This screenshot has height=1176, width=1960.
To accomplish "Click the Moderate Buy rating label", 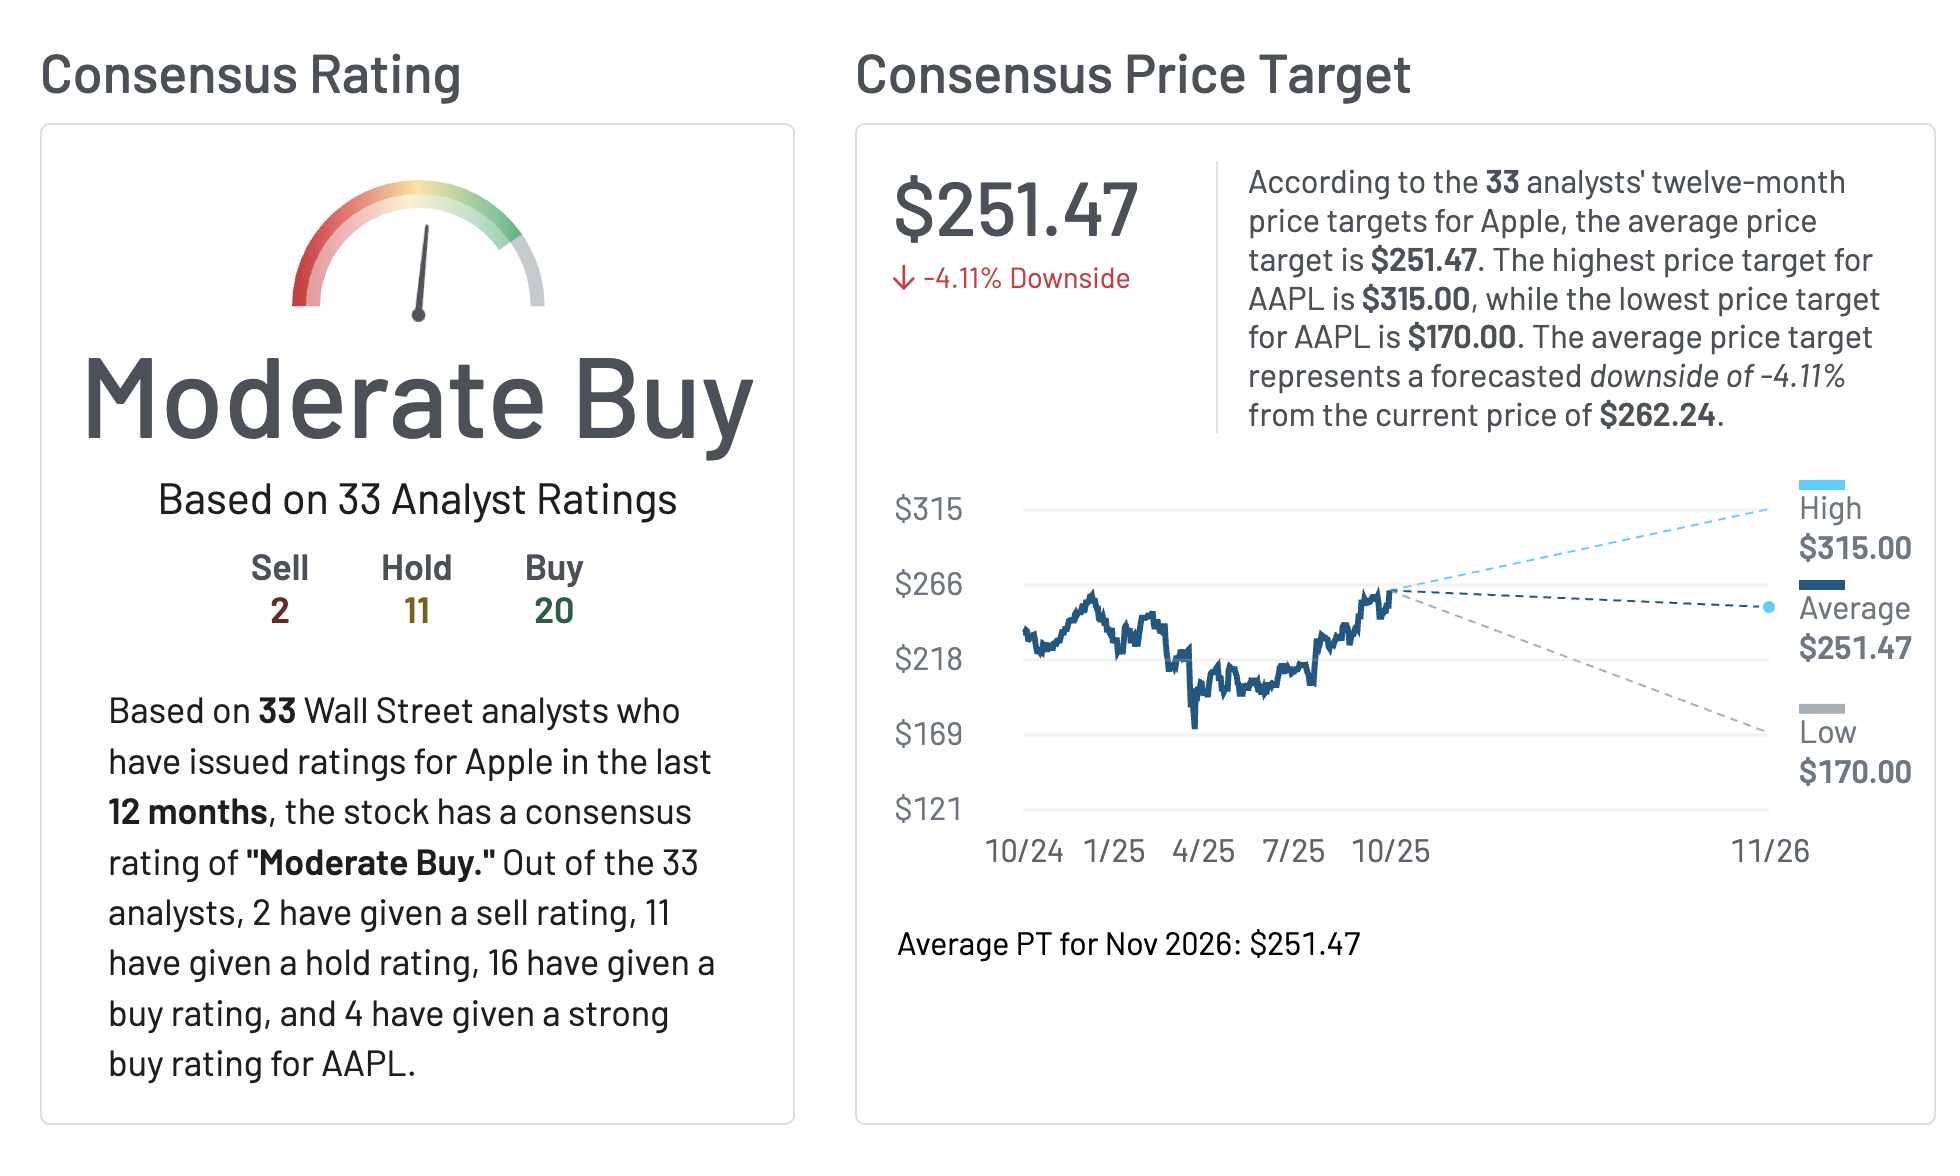I will click(x=418, y=400).
